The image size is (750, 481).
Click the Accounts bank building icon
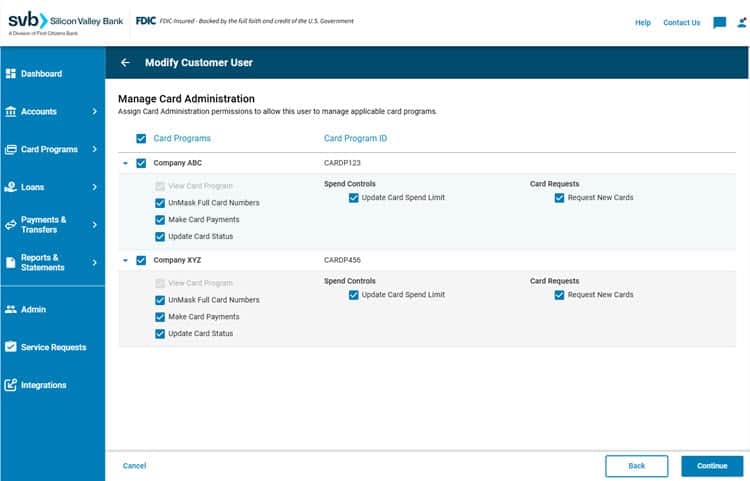[11, 111]
